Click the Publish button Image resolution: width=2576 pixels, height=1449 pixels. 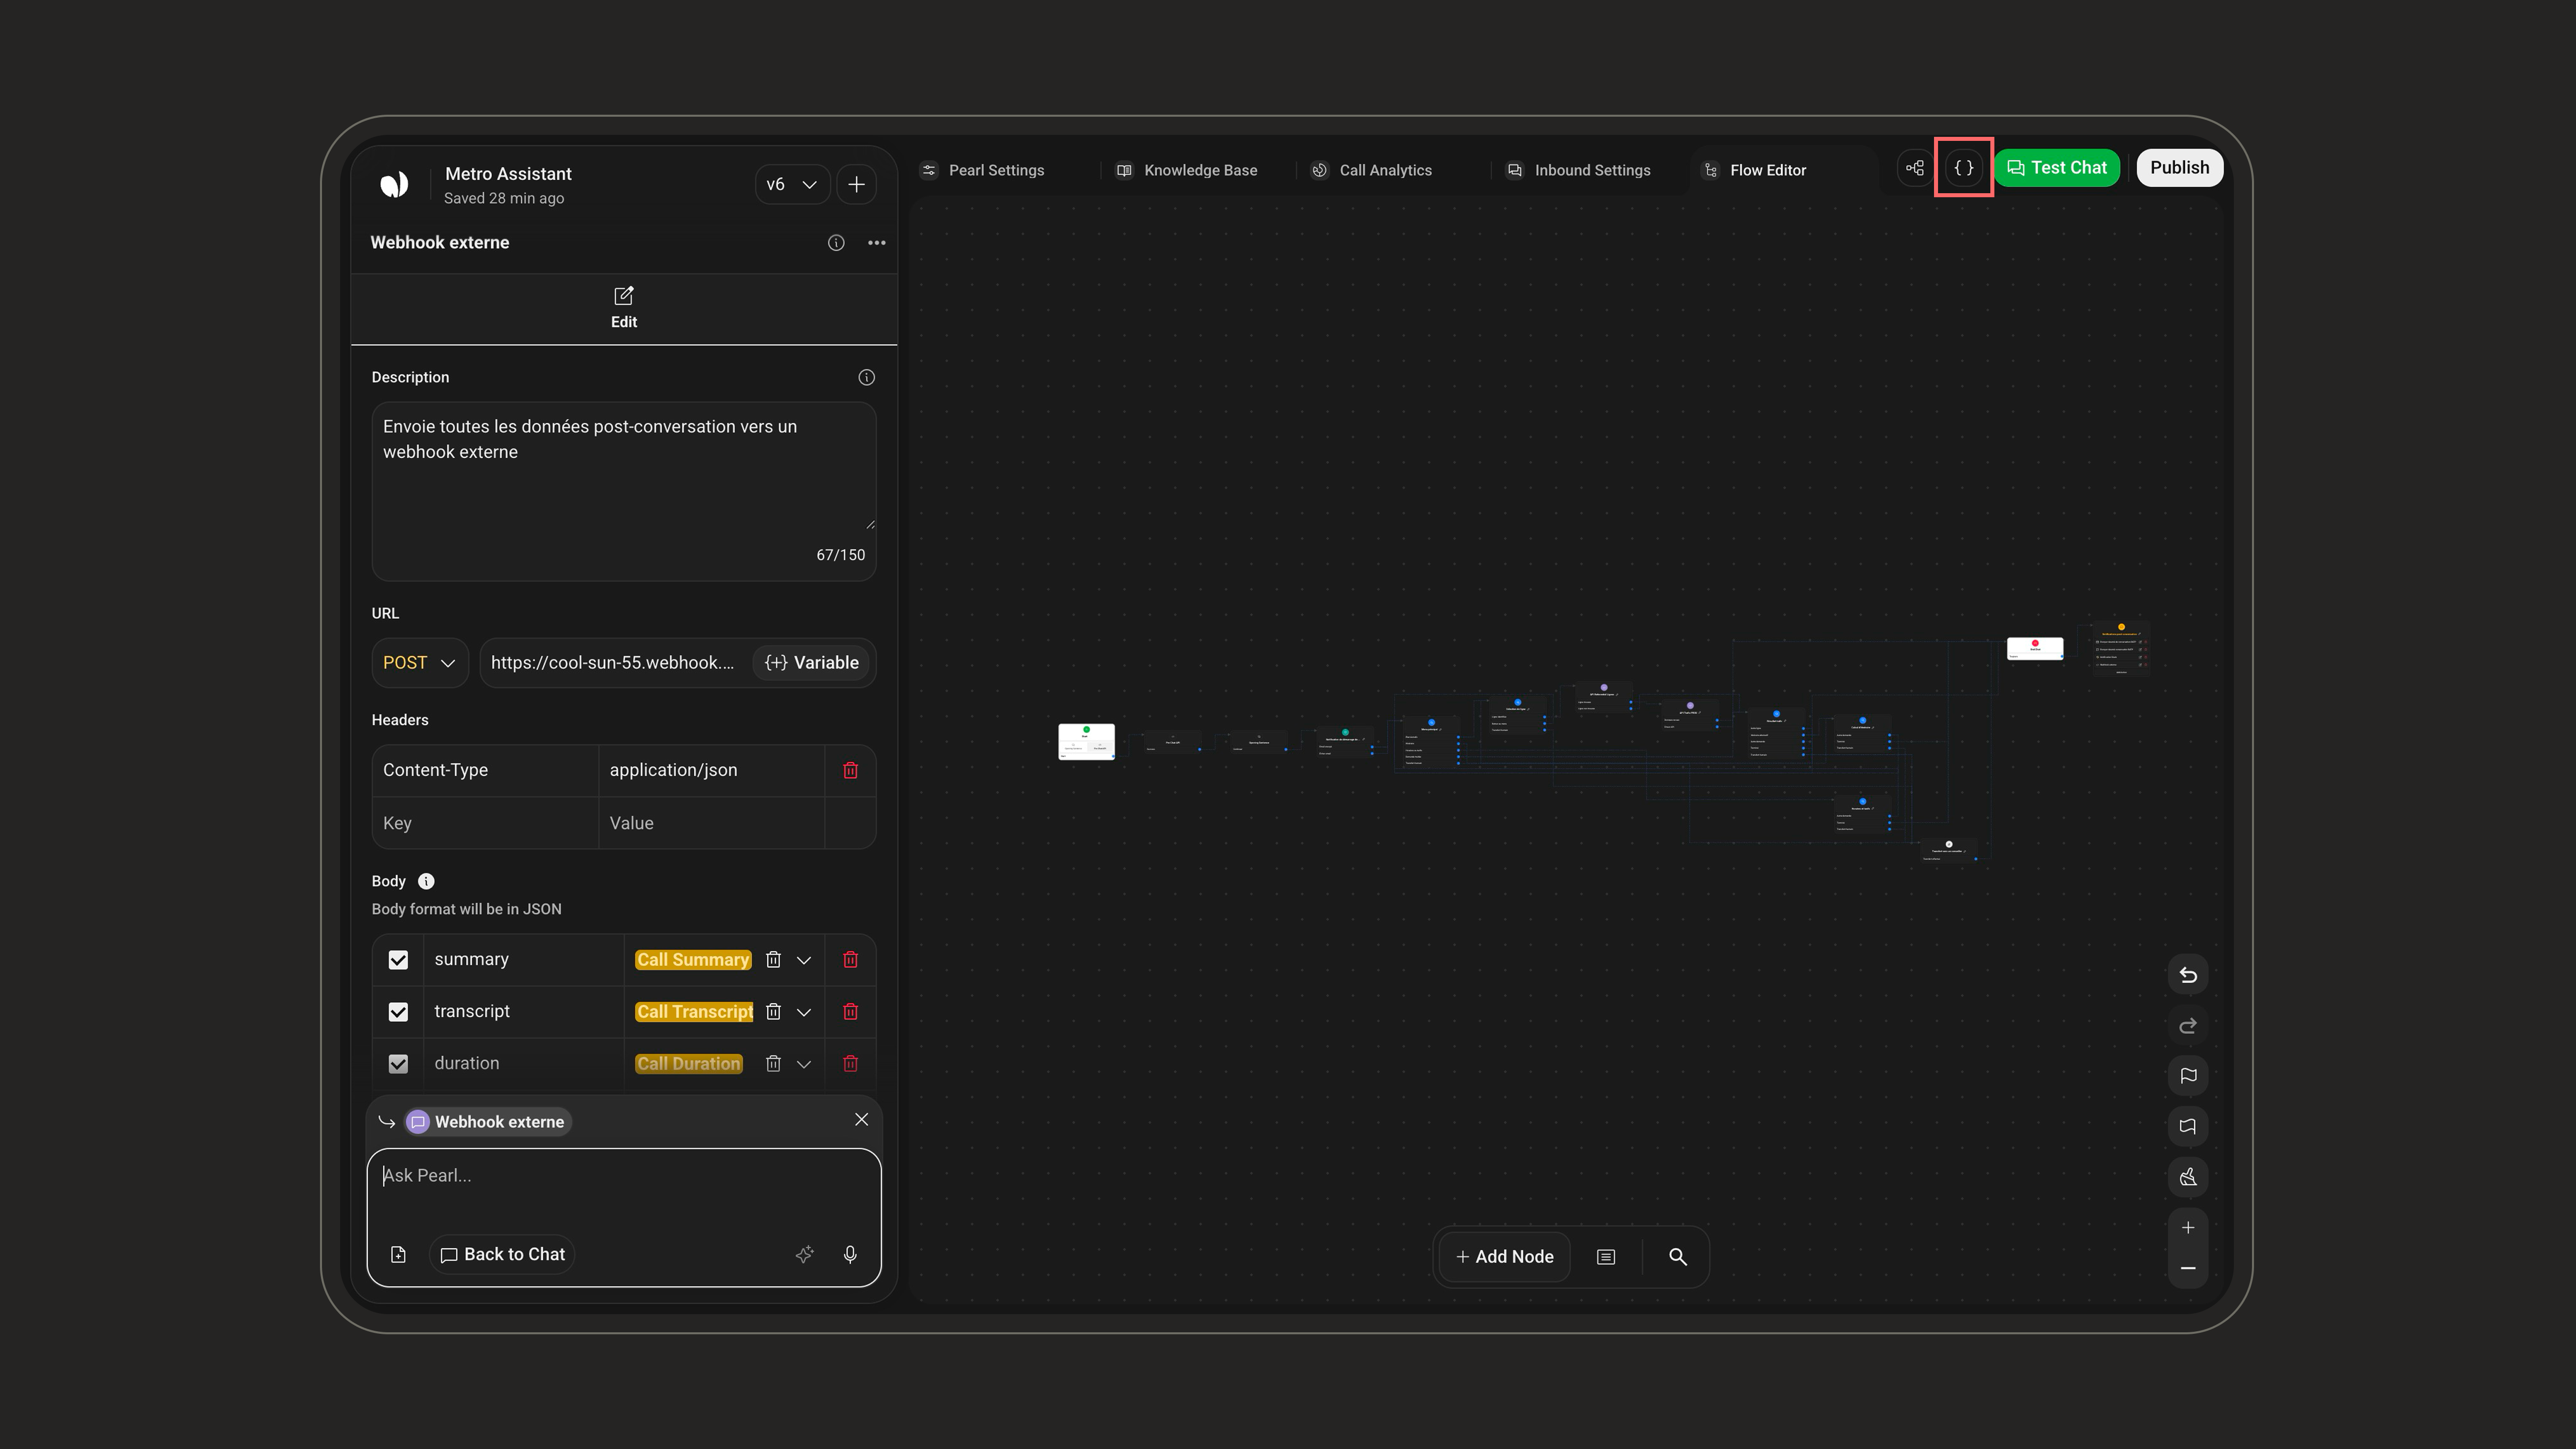point(2180,168)
